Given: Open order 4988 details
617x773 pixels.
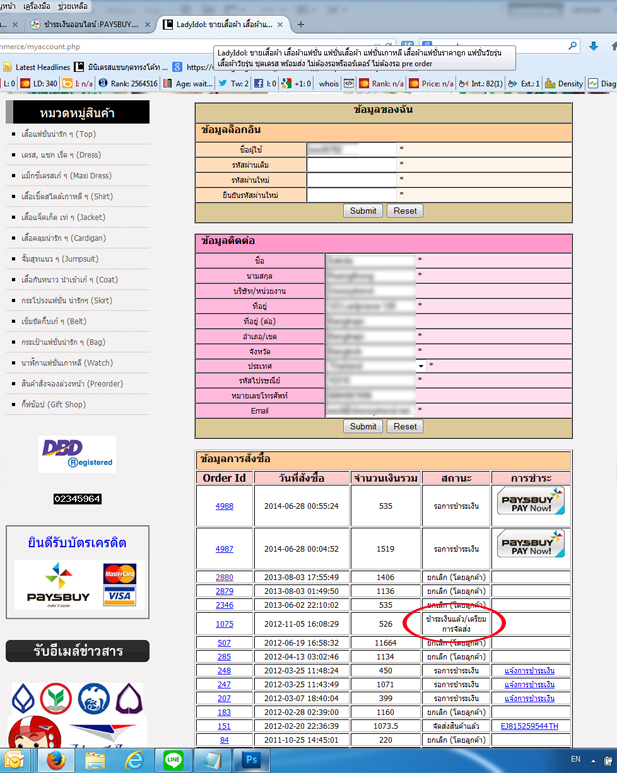Looking at the screenshot, I should coord(224,506).
